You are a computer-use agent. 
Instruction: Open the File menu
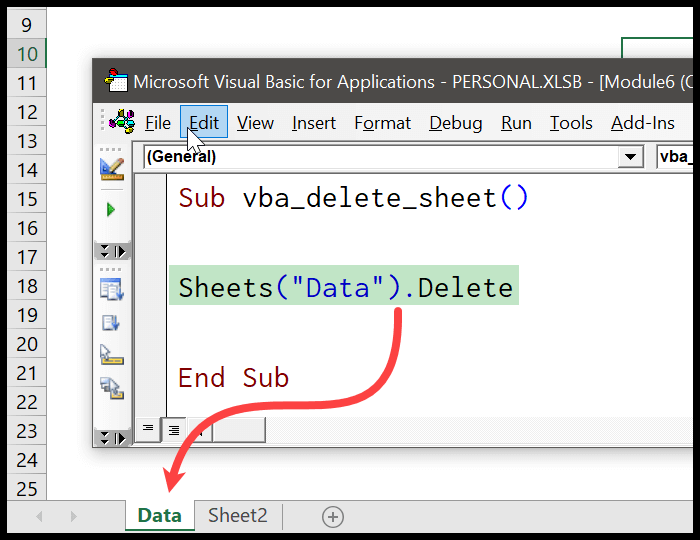tap(158, 123)
